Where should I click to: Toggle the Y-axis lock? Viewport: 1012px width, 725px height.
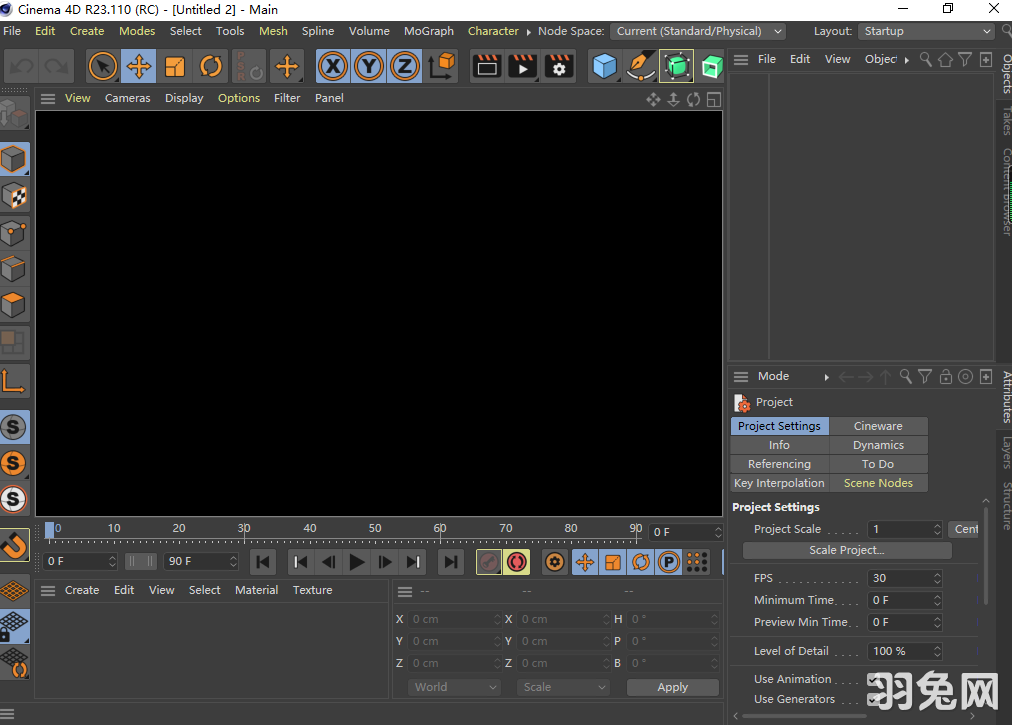click(x=368, y=66)
